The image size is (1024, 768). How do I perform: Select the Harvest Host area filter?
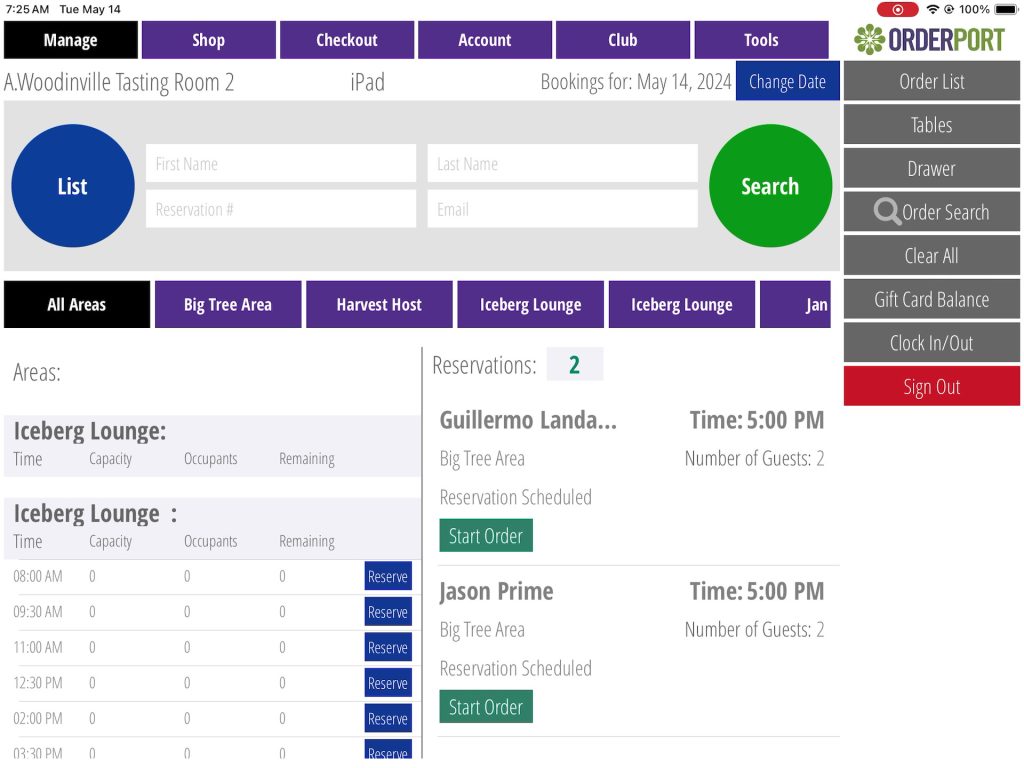[x=379, y=305]
